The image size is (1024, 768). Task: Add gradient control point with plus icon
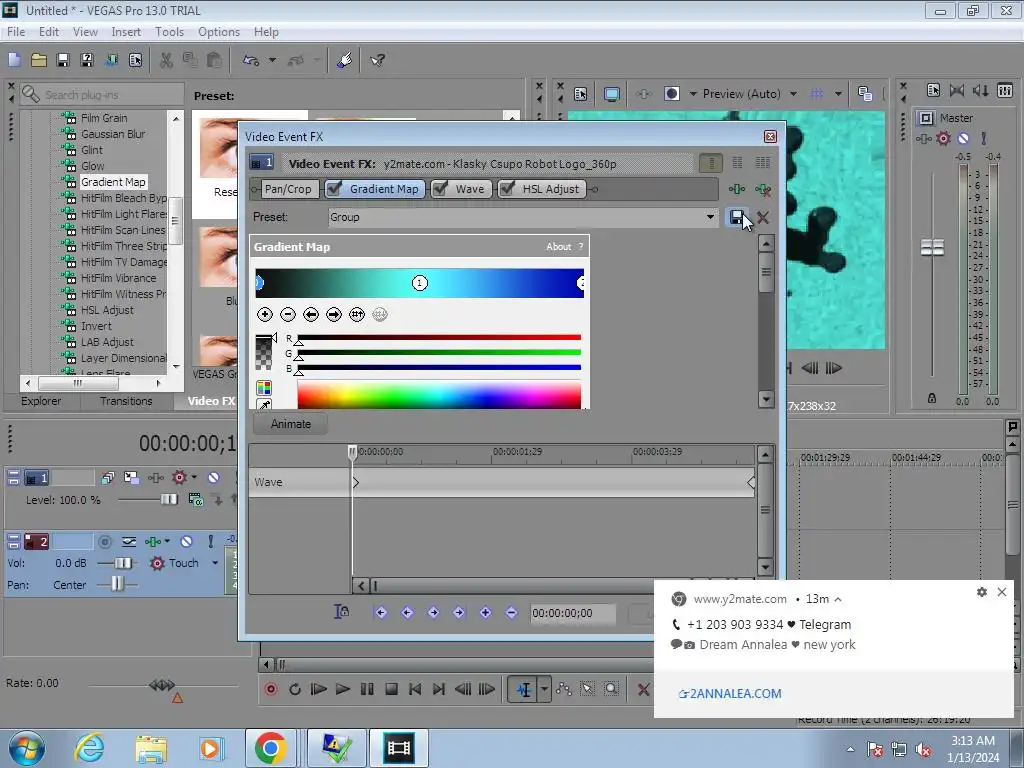[264, 315]
